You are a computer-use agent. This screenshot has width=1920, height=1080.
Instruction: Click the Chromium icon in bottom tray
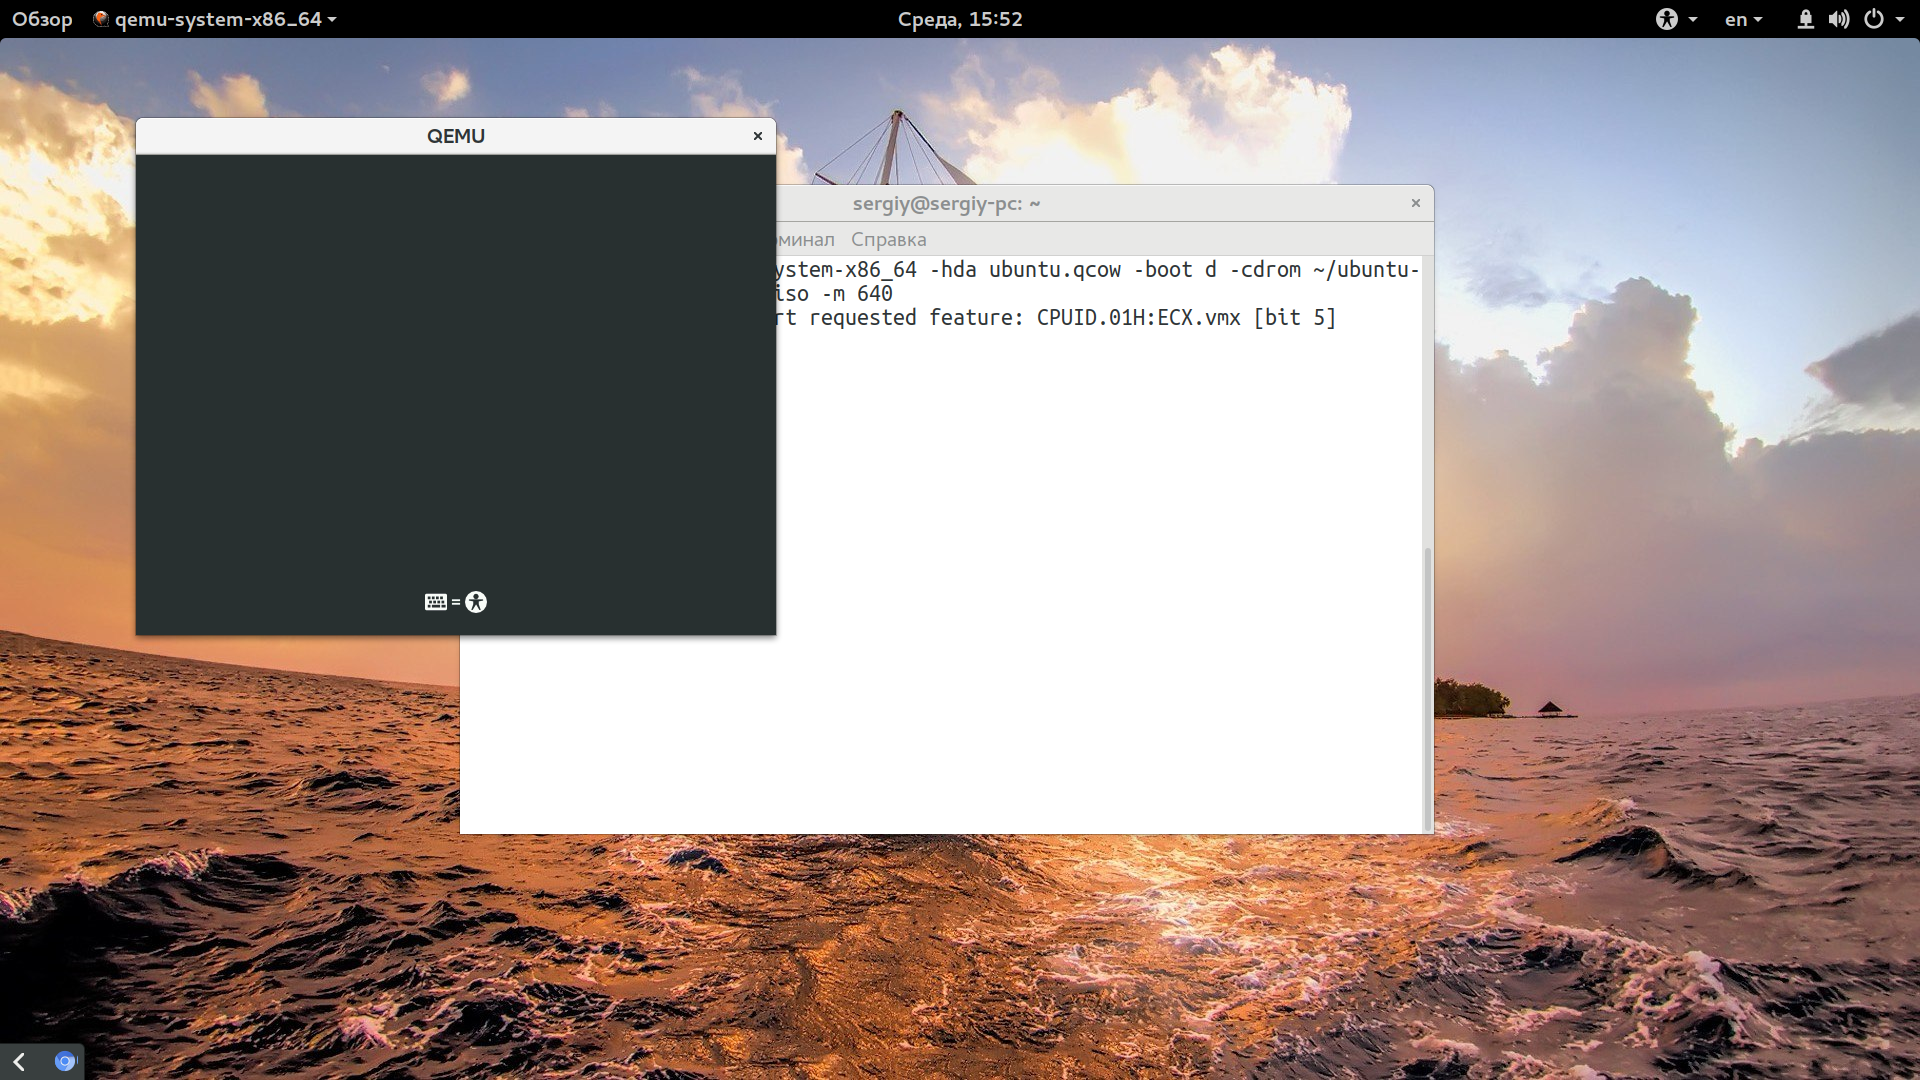[x=65, y=1061]
